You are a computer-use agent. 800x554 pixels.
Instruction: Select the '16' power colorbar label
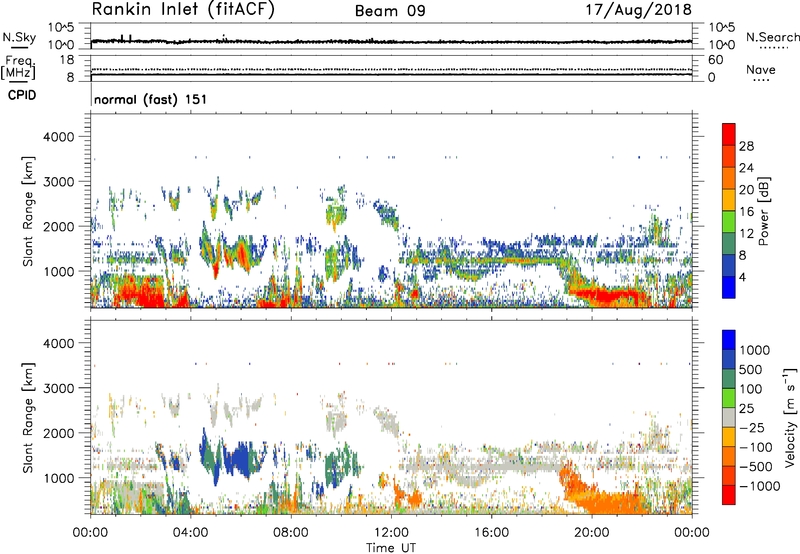tap(746, 212)
